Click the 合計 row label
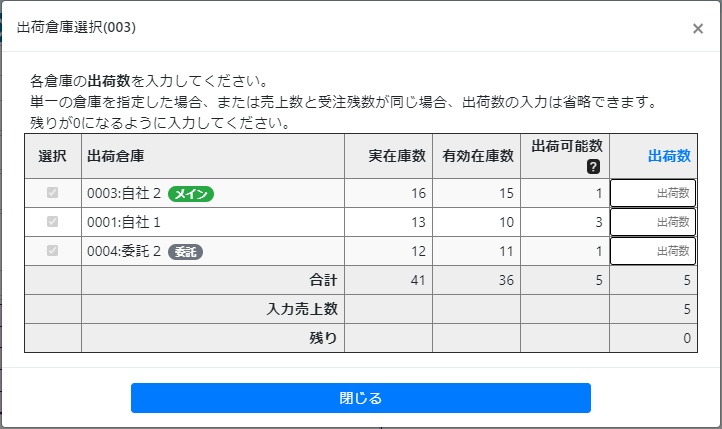Screen dimensions: 722x429 tap(323, 280)
